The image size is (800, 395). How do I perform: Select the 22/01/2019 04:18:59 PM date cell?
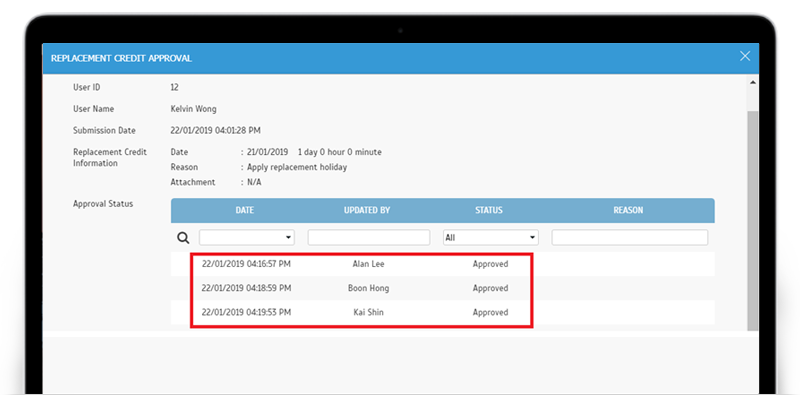tap(246, 288)
